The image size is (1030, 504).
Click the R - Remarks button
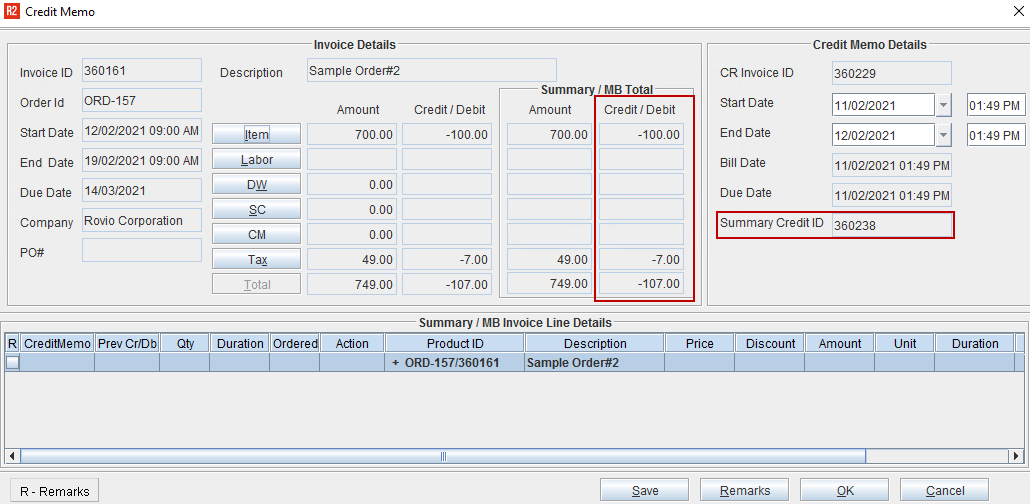coord(55,491)
